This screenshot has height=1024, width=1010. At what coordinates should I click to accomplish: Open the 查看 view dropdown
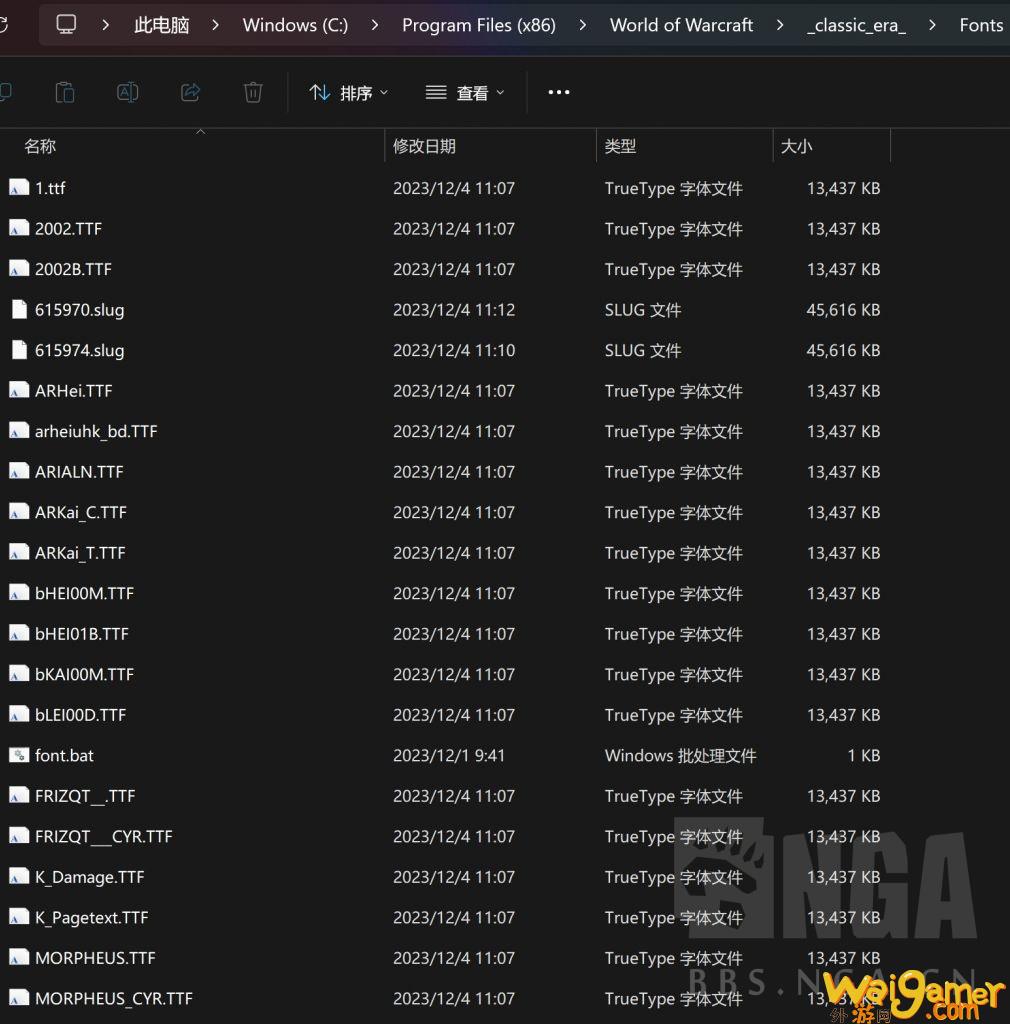pos(465,93)
